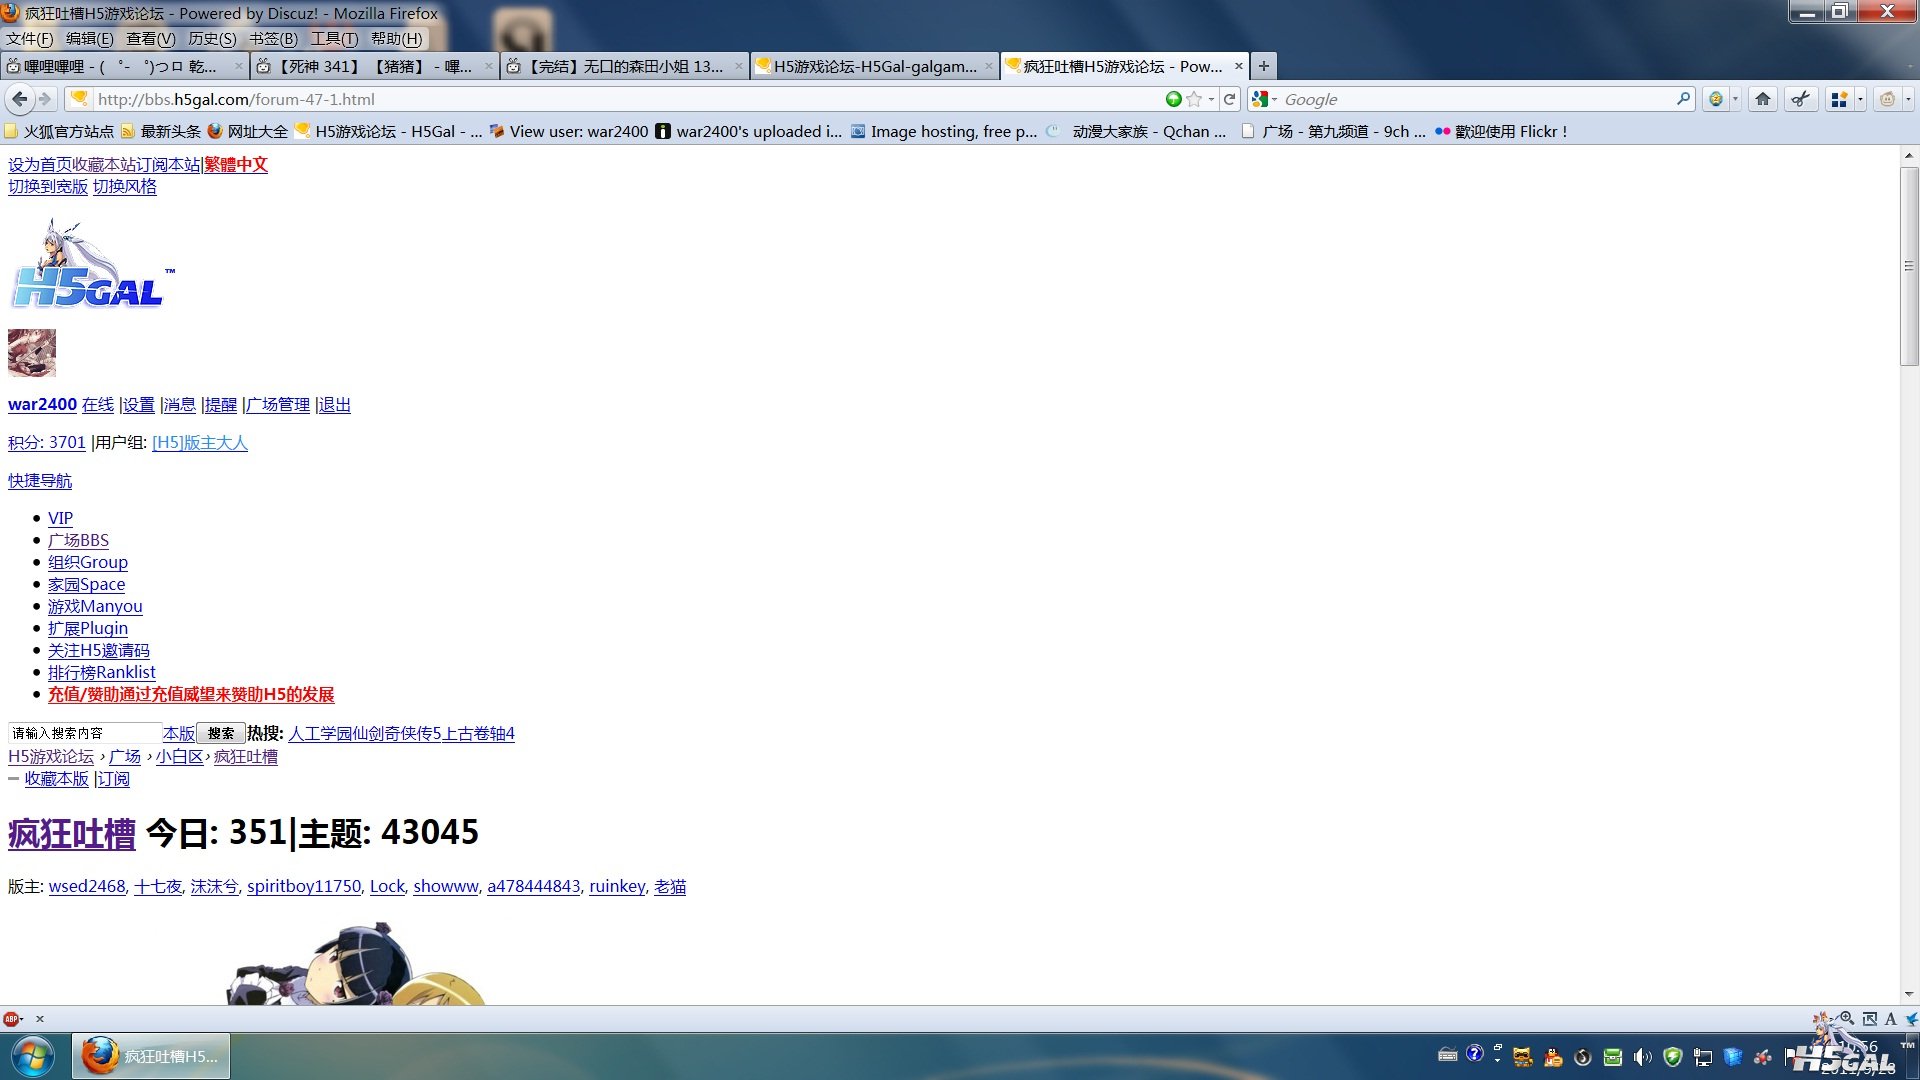The width and height of the screenshot is (1920, 1080).
Task: Click the reload page icon
Action: (1230, 99)
